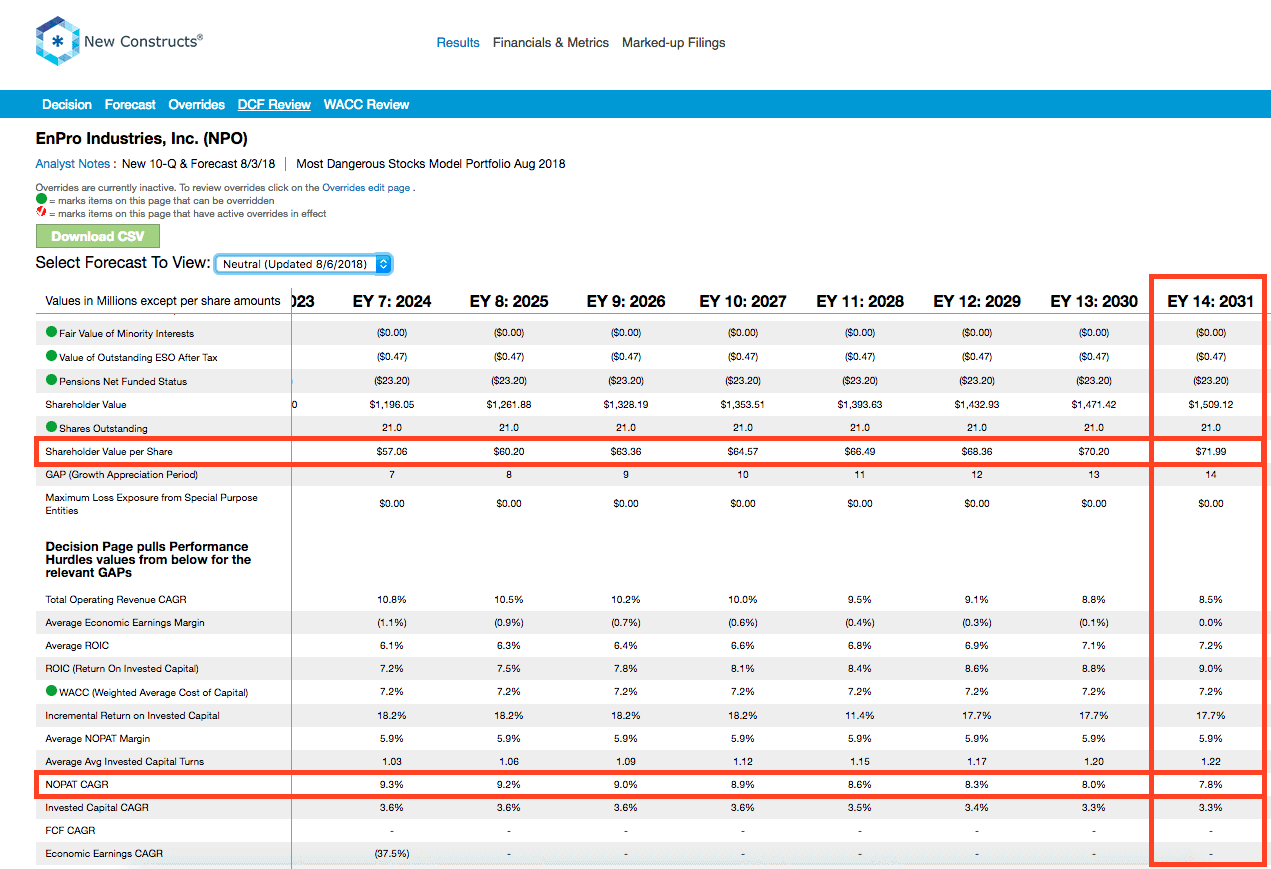Screen dimensions: 1271x869
Task: Click shareholder value $1,509.12 for 2031
Action: (x=1211, y=404)
